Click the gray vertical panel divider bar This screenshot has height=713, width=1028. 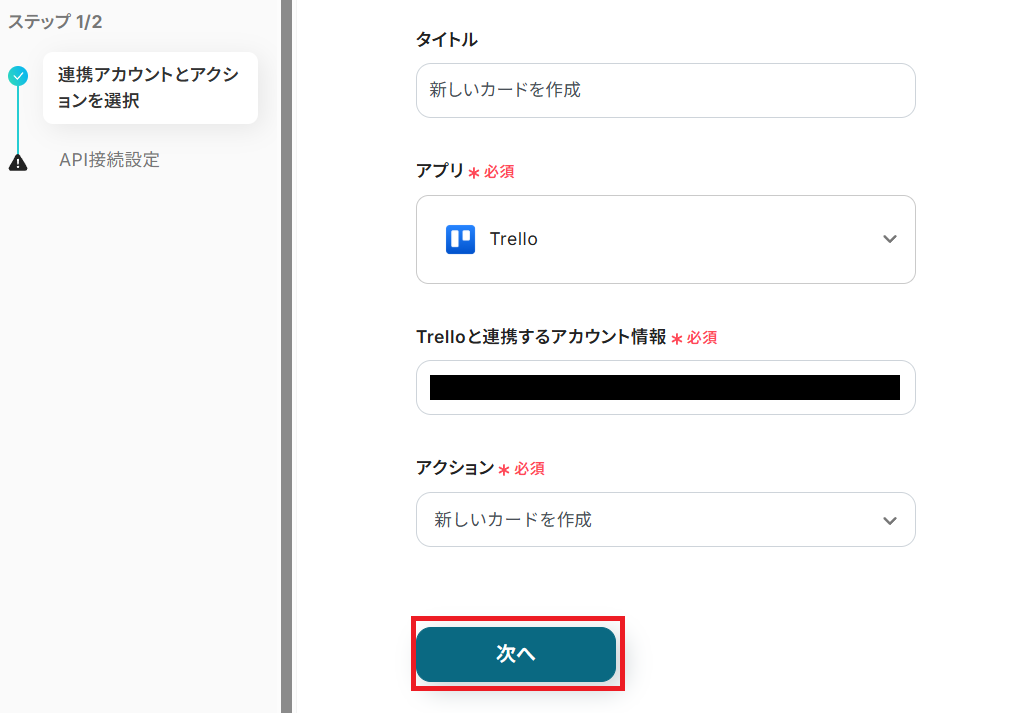[x=286, y=356]
